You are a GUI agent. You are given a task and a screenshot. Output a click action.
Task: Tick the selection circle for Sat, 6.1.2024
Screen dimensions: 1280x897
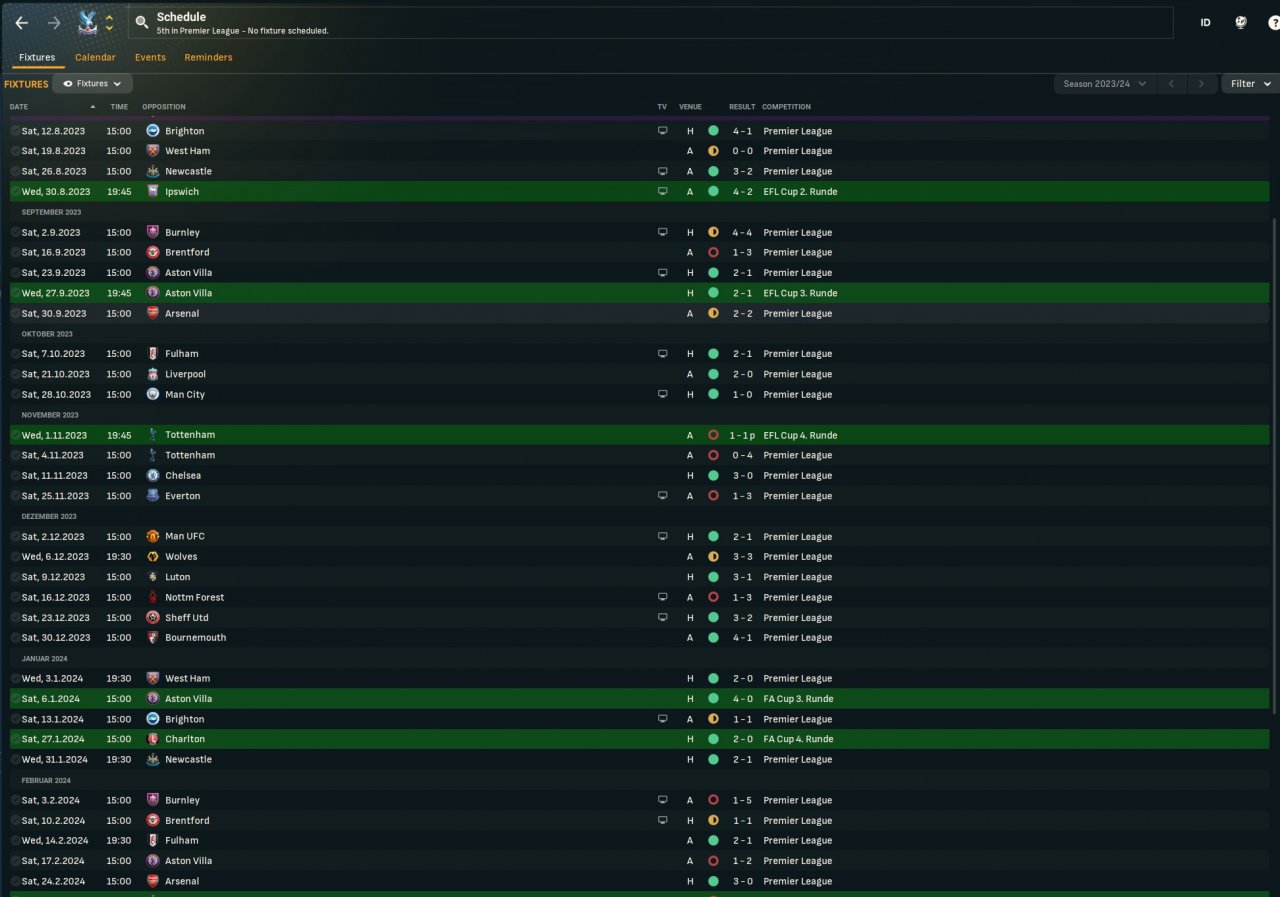pos(15,699)
